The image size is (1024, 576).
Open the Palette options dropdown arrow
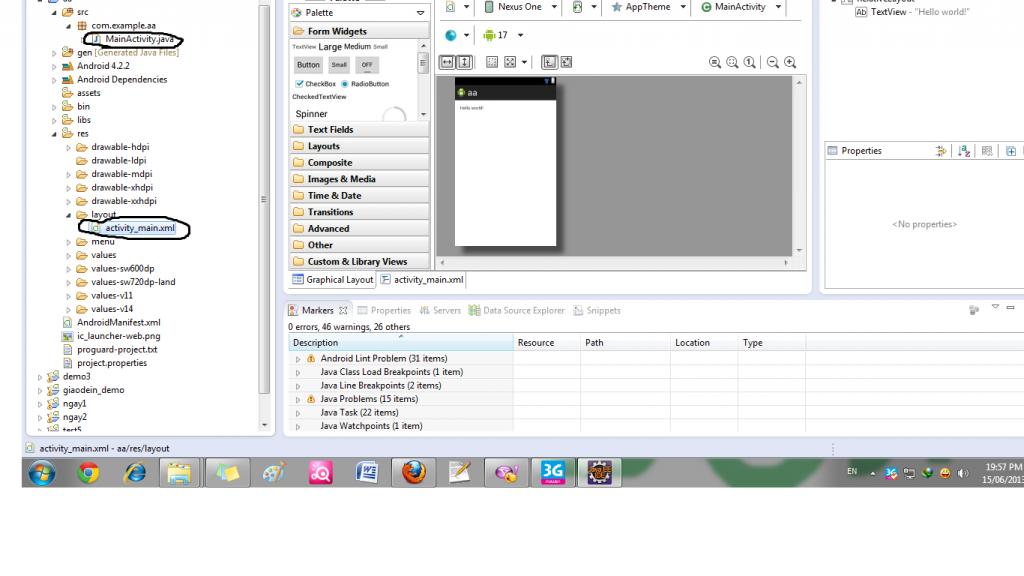pyautogui.click(x=420, y=13)
